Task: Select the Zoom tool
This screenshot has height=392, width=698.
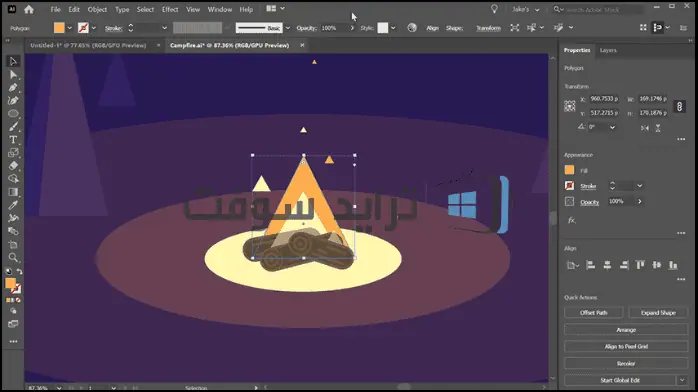Action: 13,258
